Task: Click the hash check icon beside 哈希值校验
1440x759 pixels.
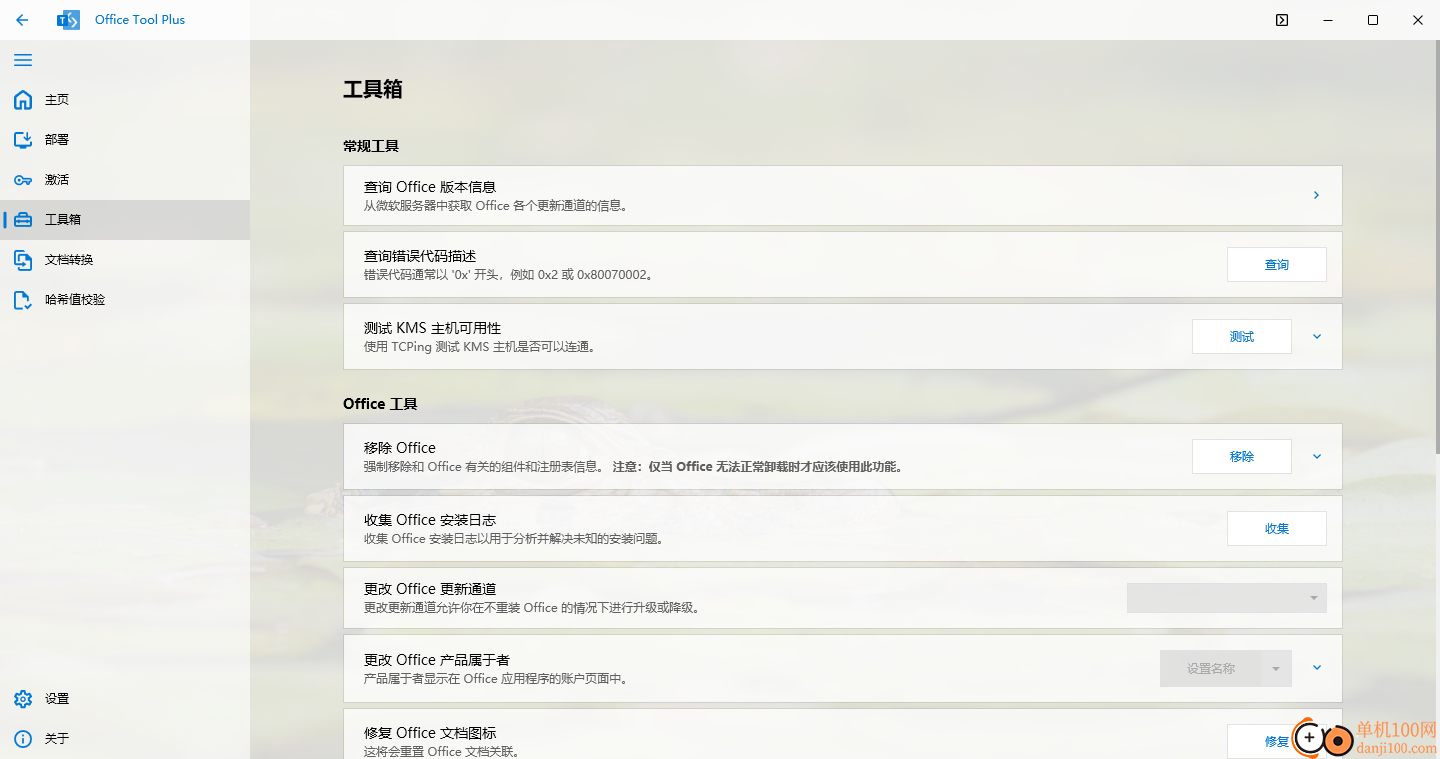Action: pyautogui.click(x=23, y=300)
